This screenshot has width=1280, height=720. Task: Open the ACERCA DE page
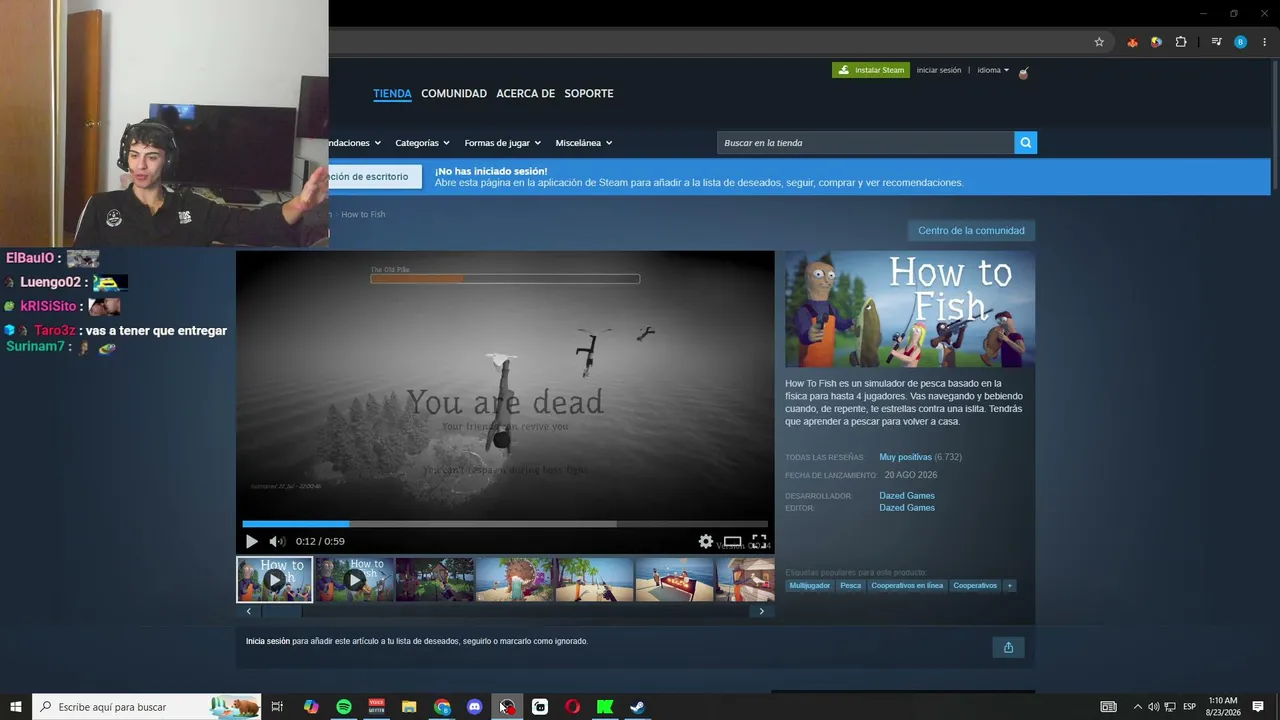pos(525,94)
